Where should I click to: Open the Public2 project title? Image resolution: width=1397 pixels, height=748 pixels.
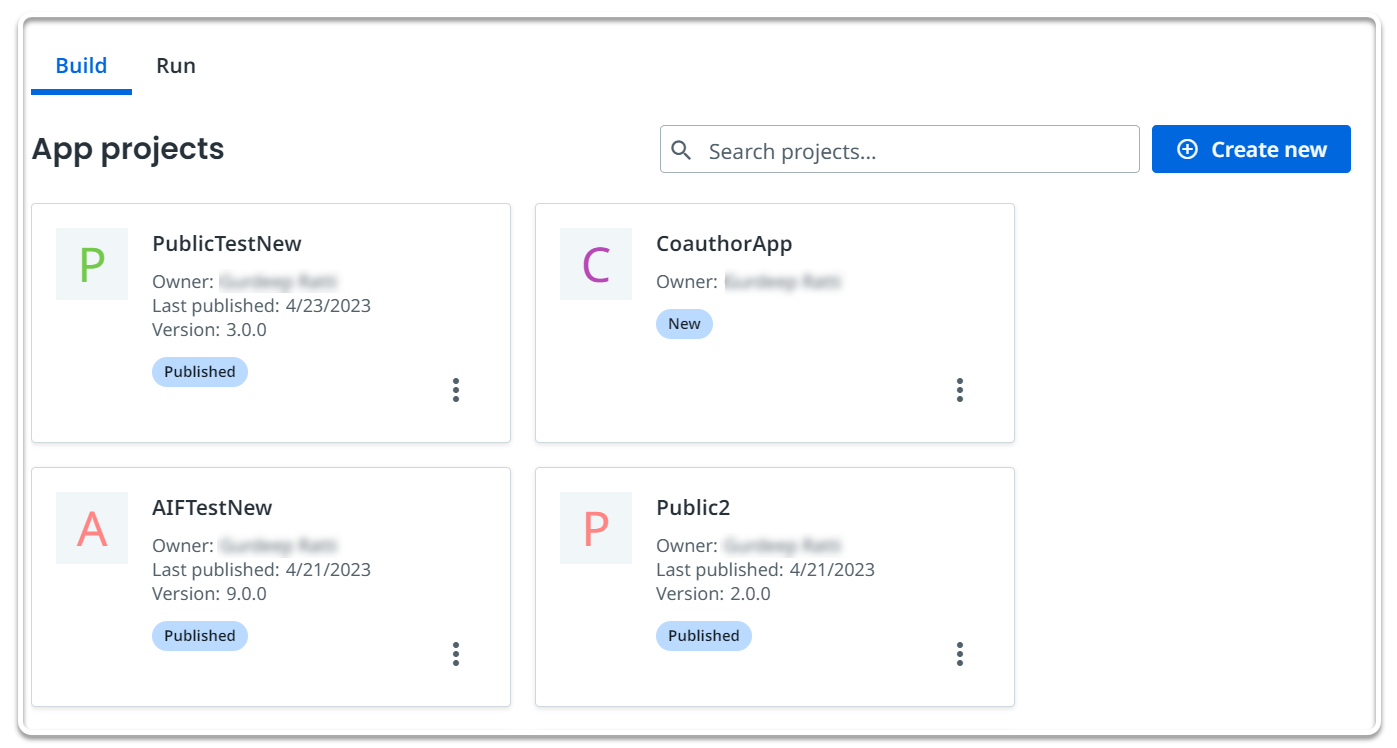pos(693,507)
